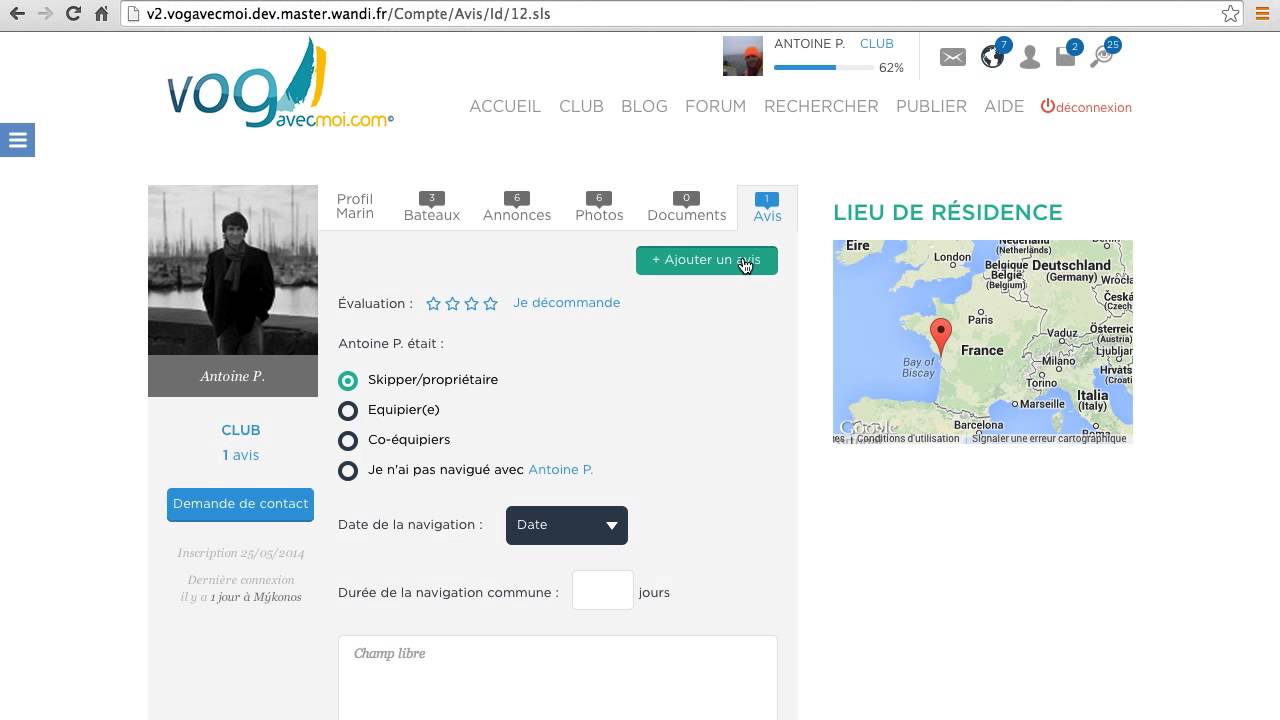Image resolution: width=1280 pixels, height=720 pixels.
Task: Open the Chrome menu icon
Action: (x=1262, y=14)
